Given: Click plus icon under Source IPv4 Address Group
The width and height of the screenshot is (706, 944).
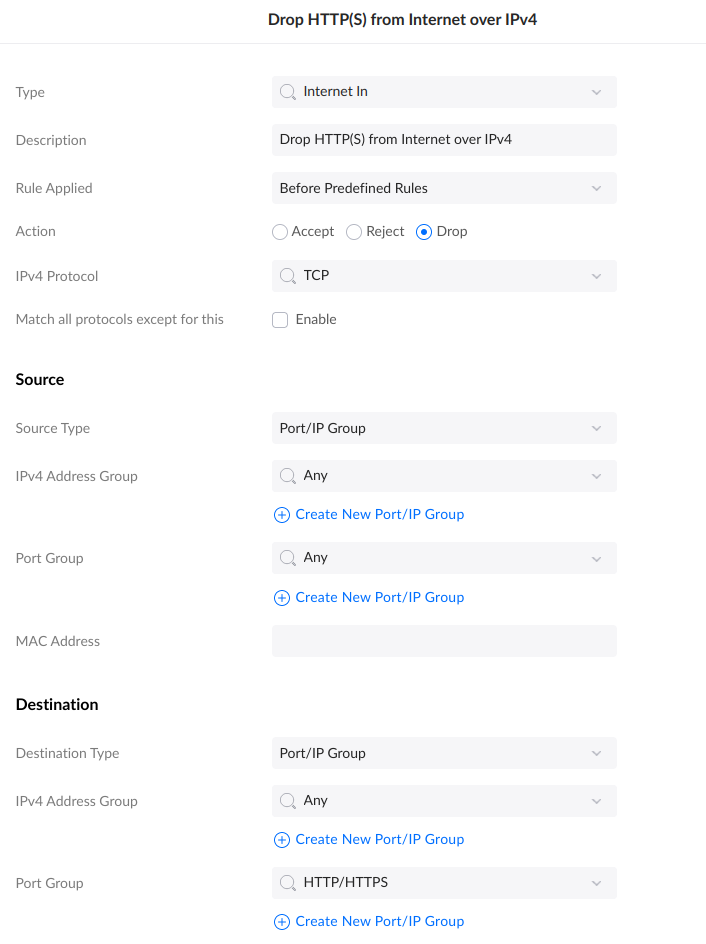Looking at the screenshot, I should pyautogui.click(x=281, y=515).
